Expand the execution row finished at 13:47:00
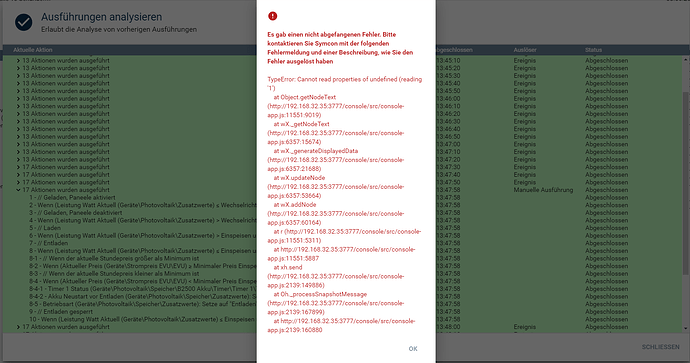Image resolution: width=690 pixels, height=363 pixels. tap(18, 144)
